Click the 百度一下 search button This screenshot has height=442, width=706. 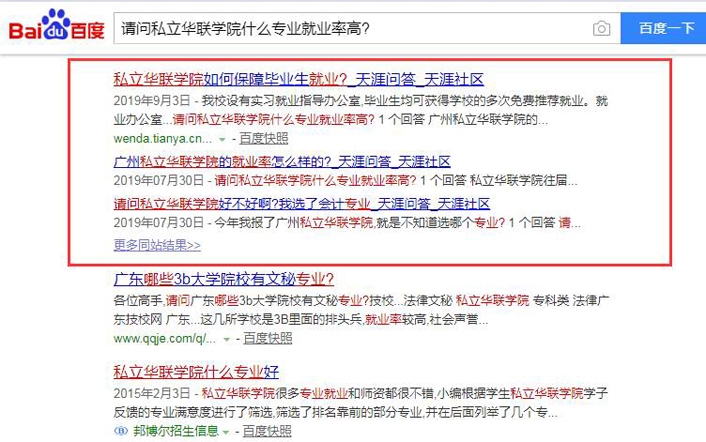pyautogui.click(x=663, y=28)
